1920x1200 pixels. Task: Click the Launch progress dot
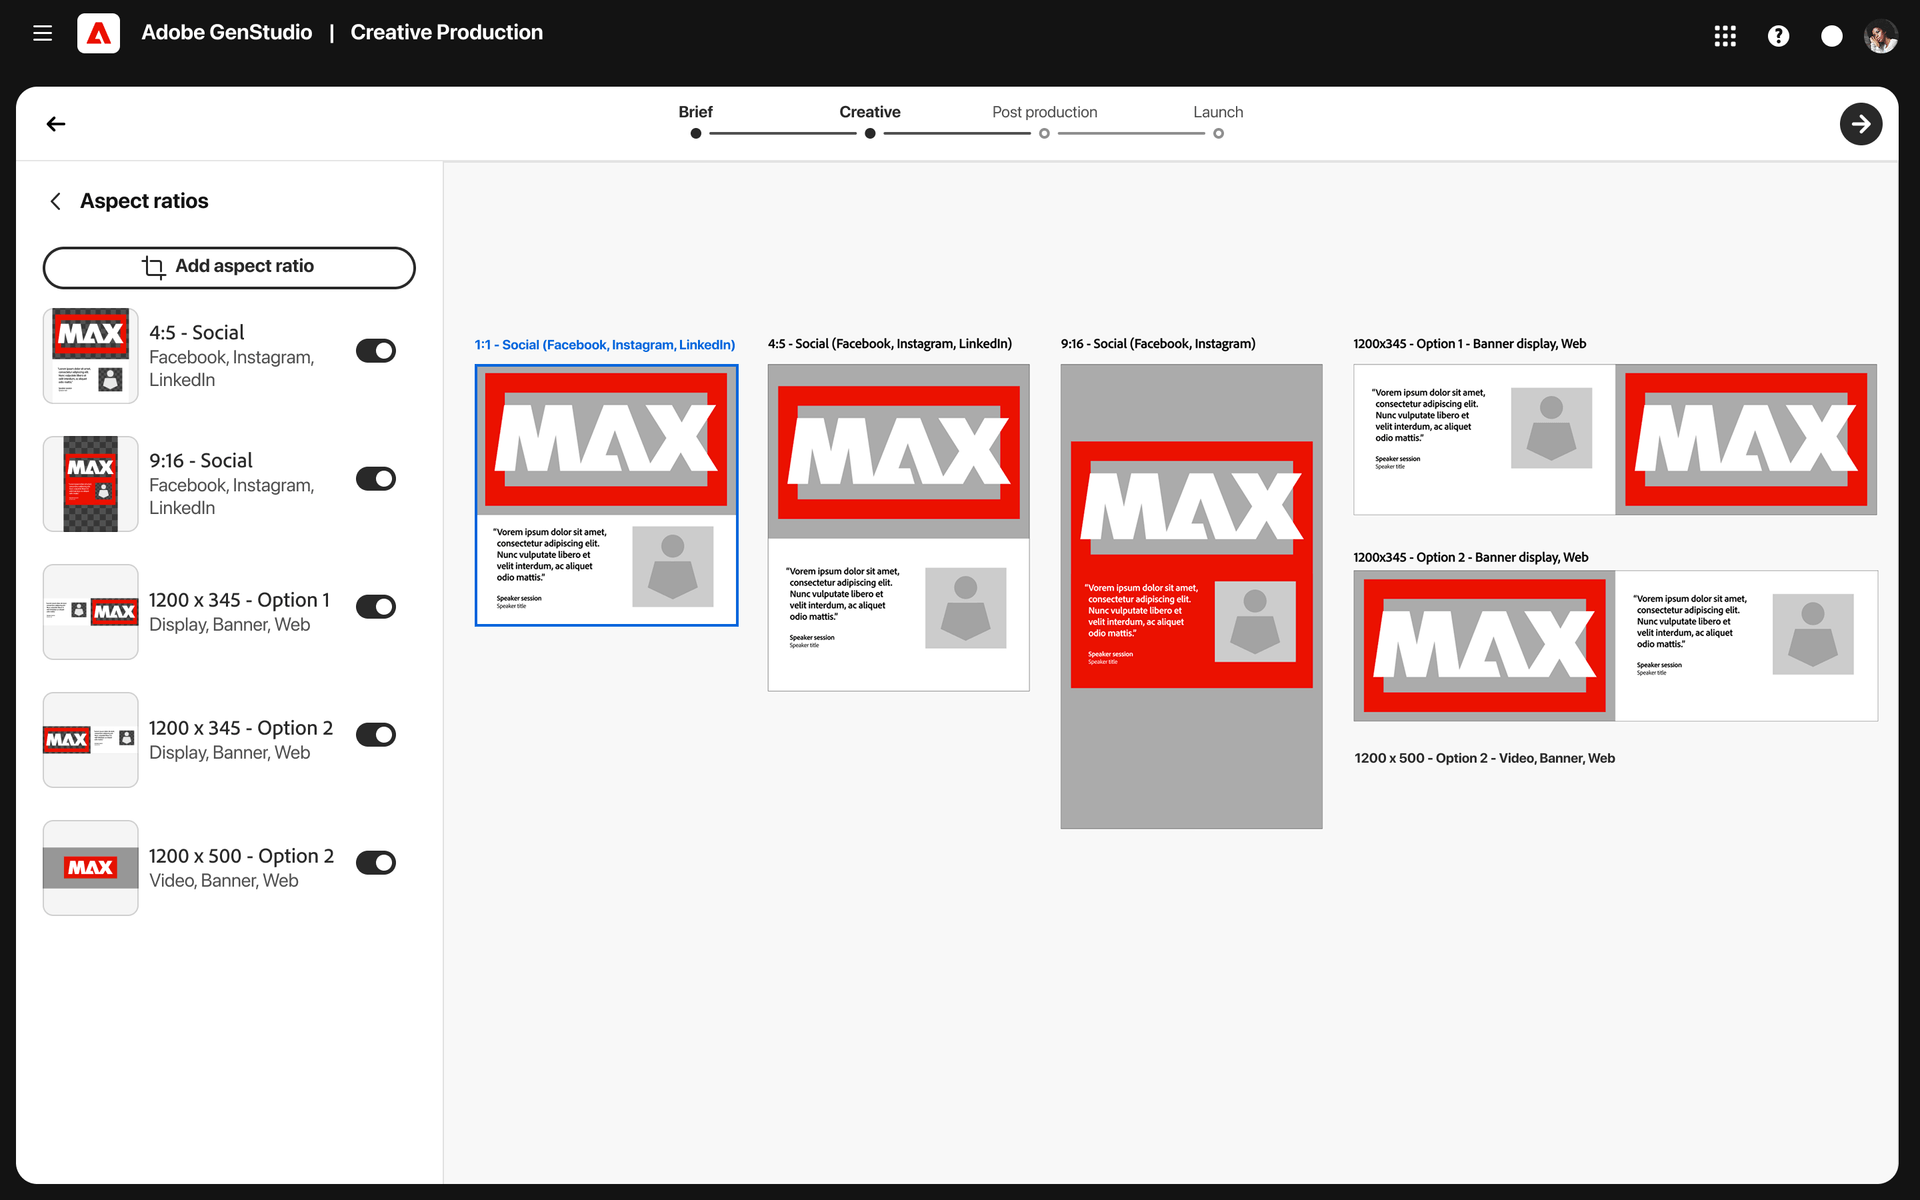pos(1218,133)
